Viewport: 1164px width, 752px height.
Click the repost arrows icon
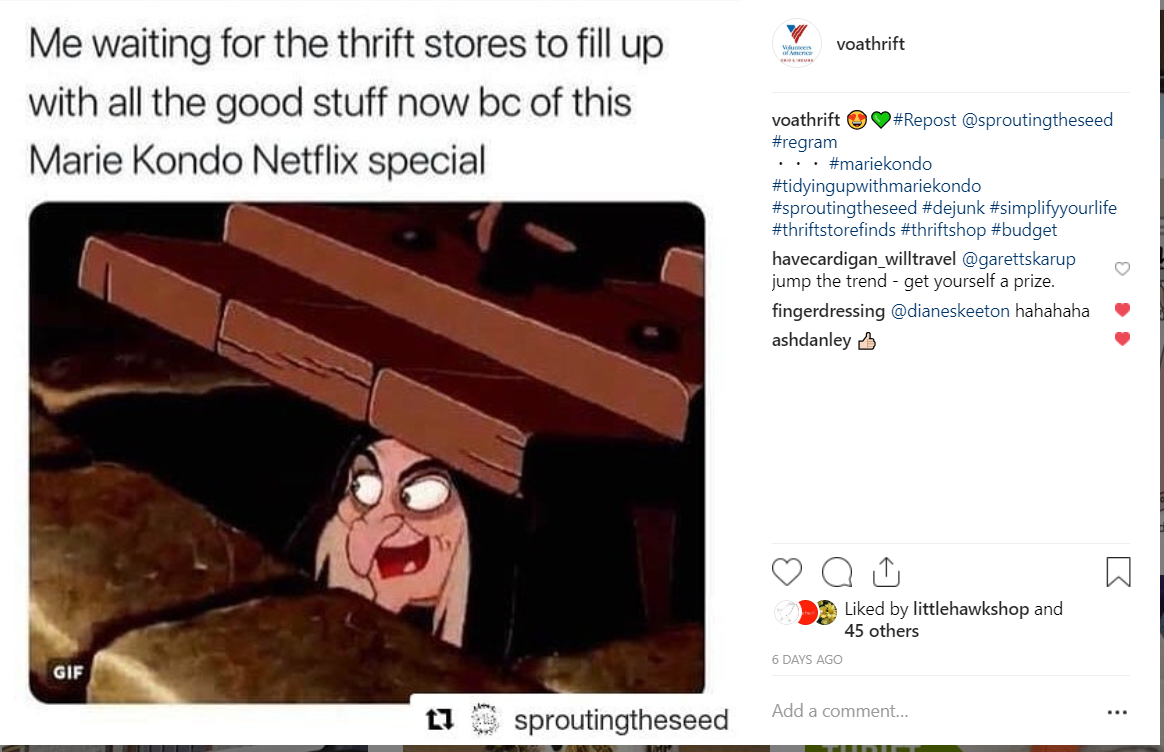[x=439, y=719]
